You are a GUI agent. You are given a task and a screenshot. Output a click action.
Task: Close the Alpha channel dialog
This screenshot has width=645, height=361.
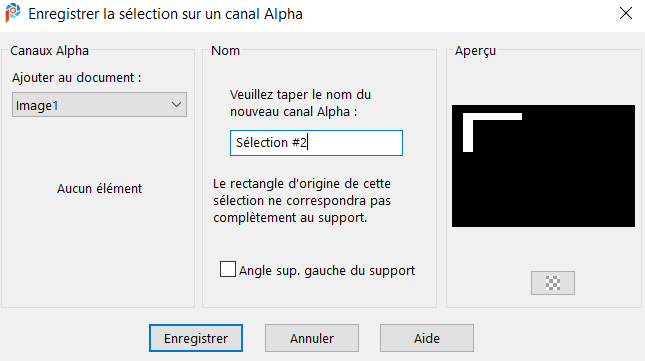tap(626, 14)
